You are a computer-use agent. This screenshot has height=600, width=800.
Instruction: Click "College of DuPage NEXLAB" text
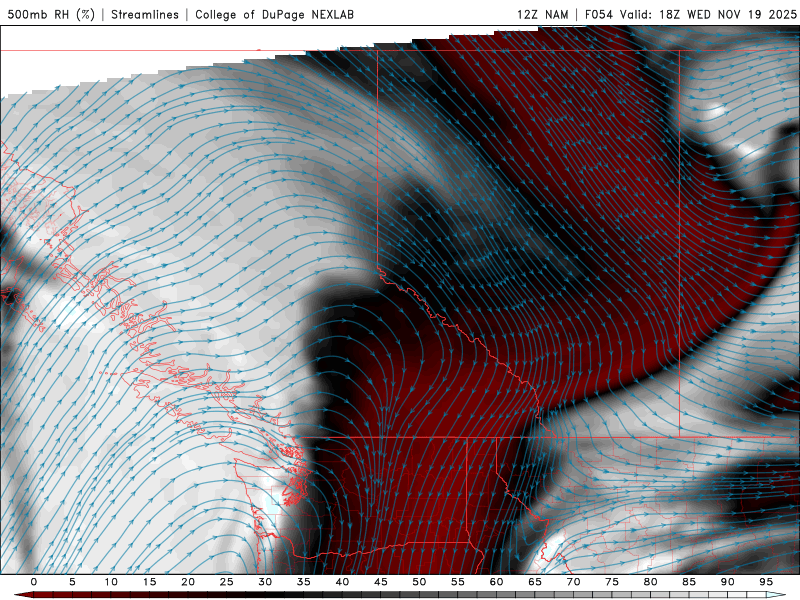click(274, 14)
